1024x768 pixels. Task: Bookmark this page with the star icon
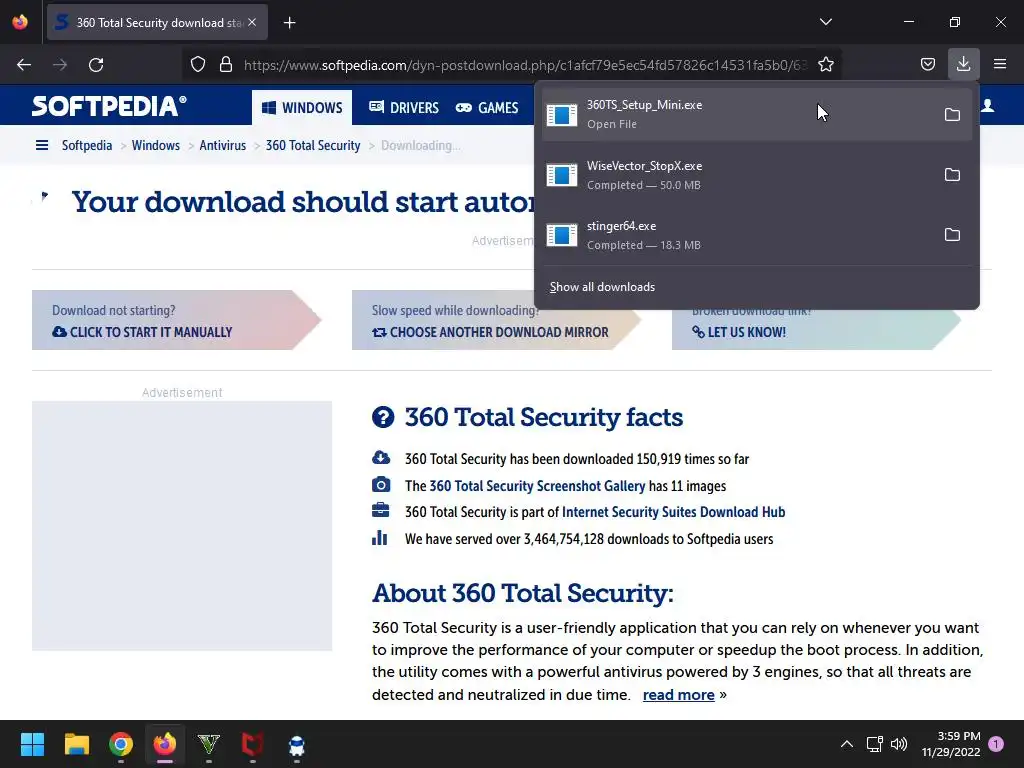pos(825,64)
